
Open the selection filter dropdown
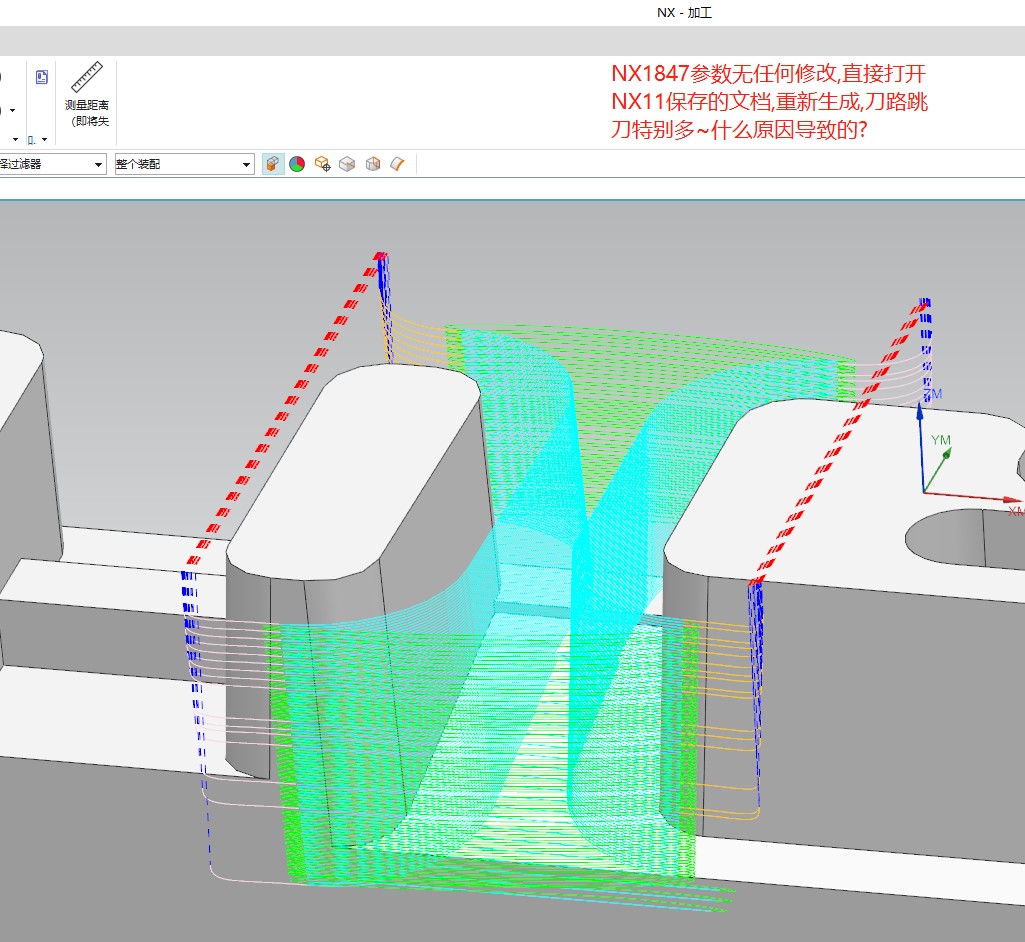tap(51, 164)
